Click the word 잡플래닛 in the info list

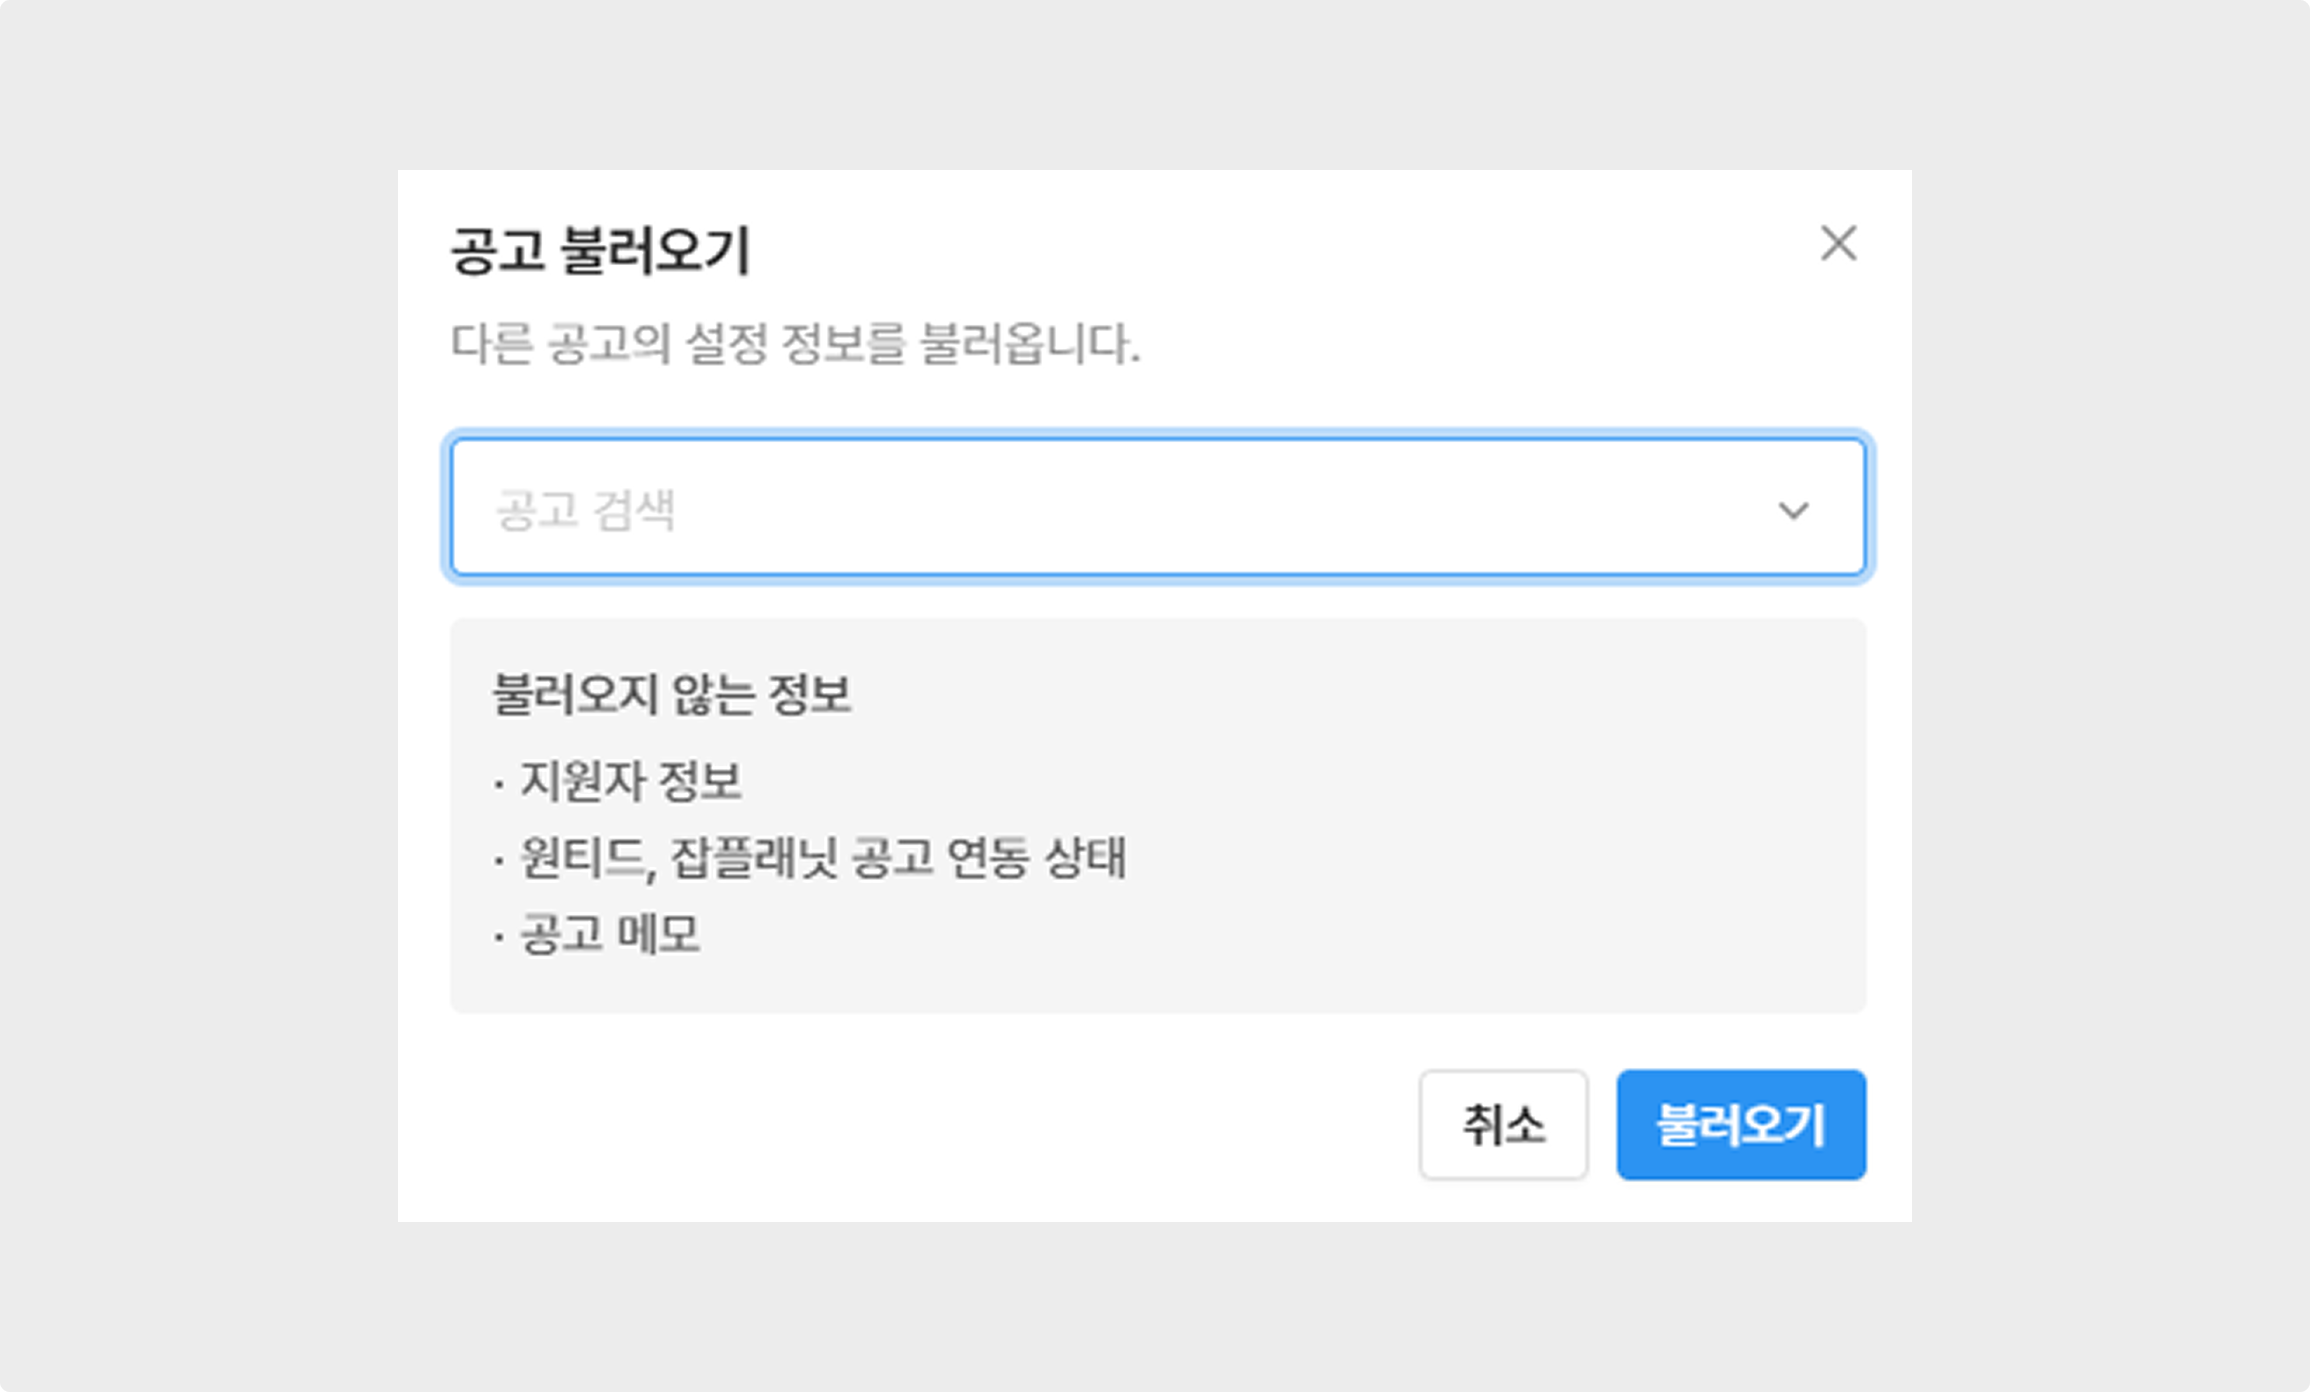pyautogui.click(x=753, y=858)
